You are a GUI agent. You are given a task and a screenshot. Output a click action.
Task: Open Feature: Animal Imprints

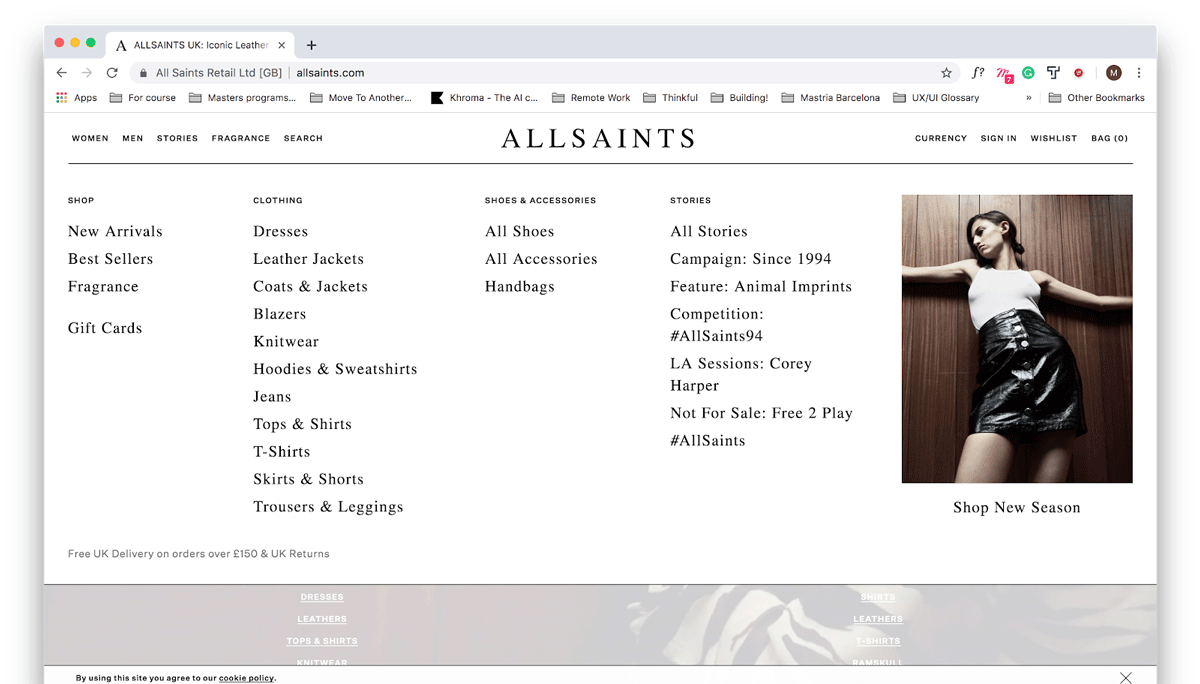coord(761,286)
